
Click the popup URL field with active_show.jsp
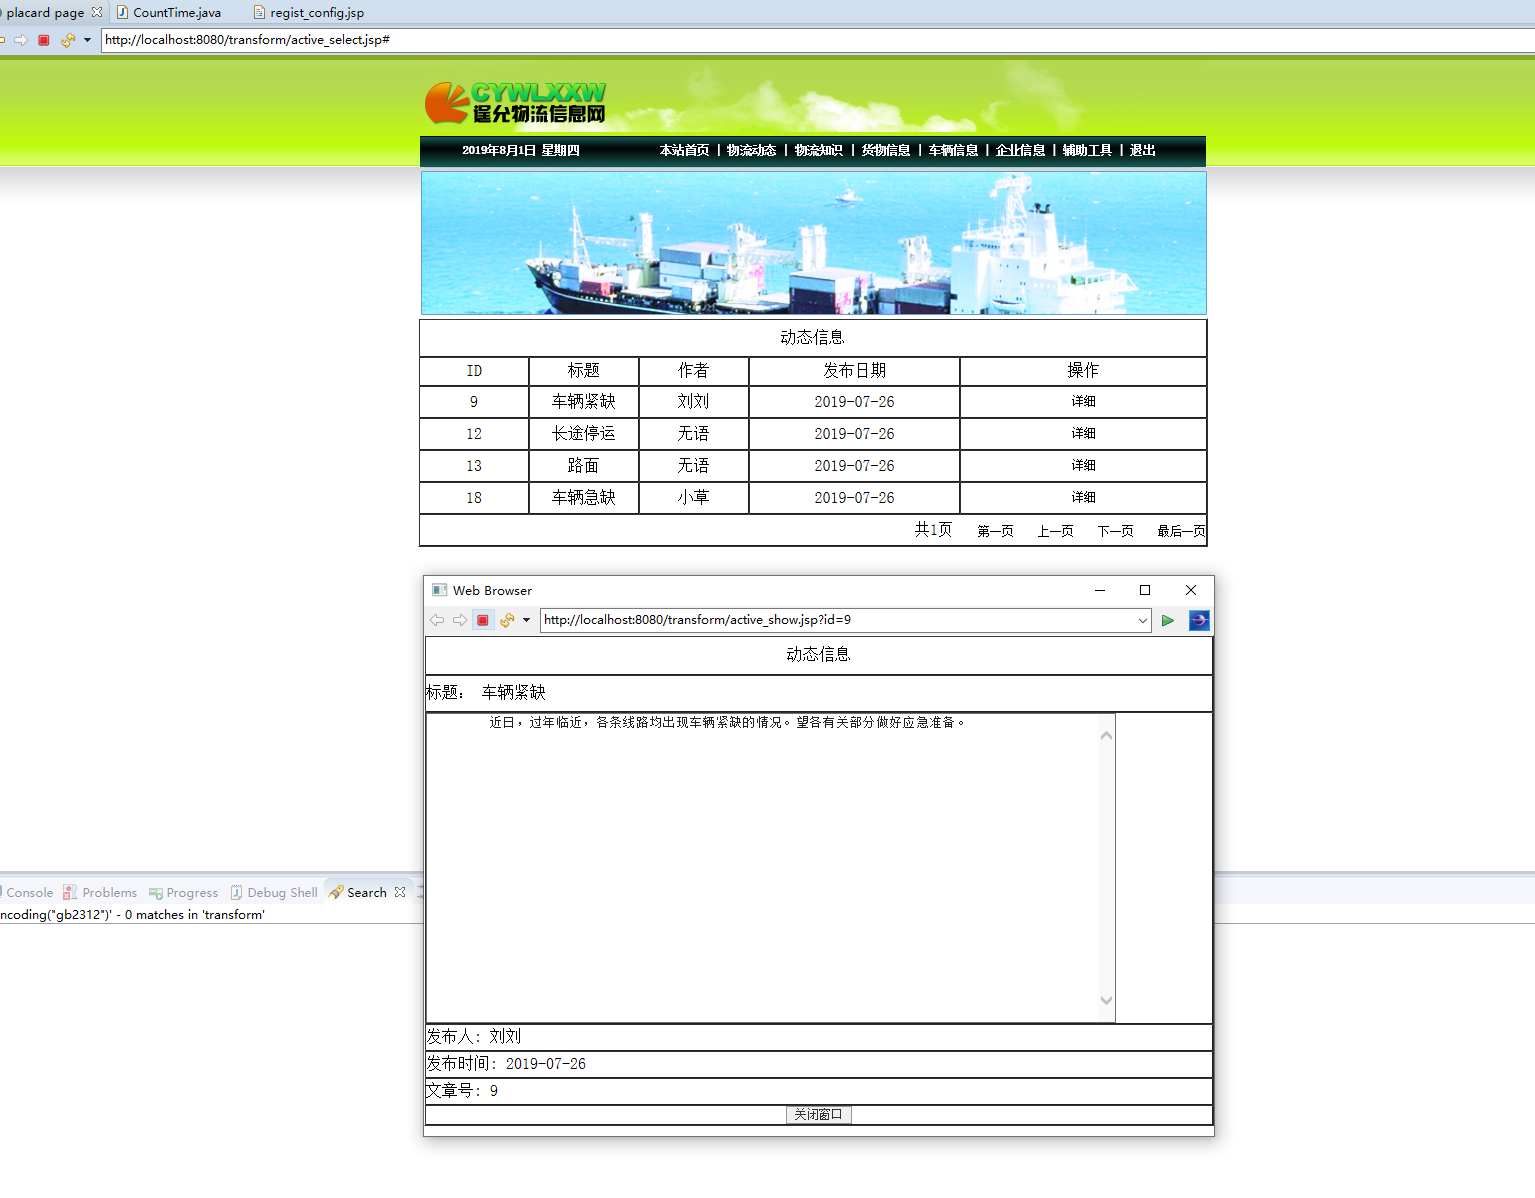[x=838, y=620]
